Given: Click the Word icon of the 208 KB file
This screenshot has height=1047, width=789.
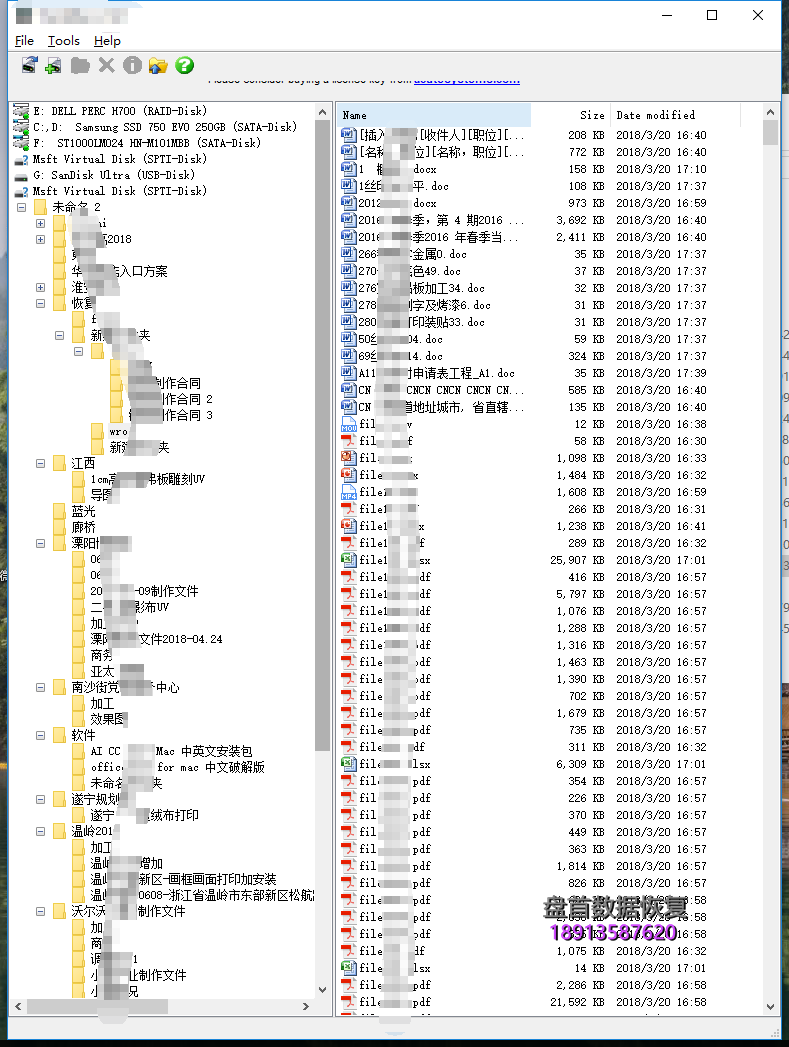Looking at the screenshot, I should (x=348, y=135).
